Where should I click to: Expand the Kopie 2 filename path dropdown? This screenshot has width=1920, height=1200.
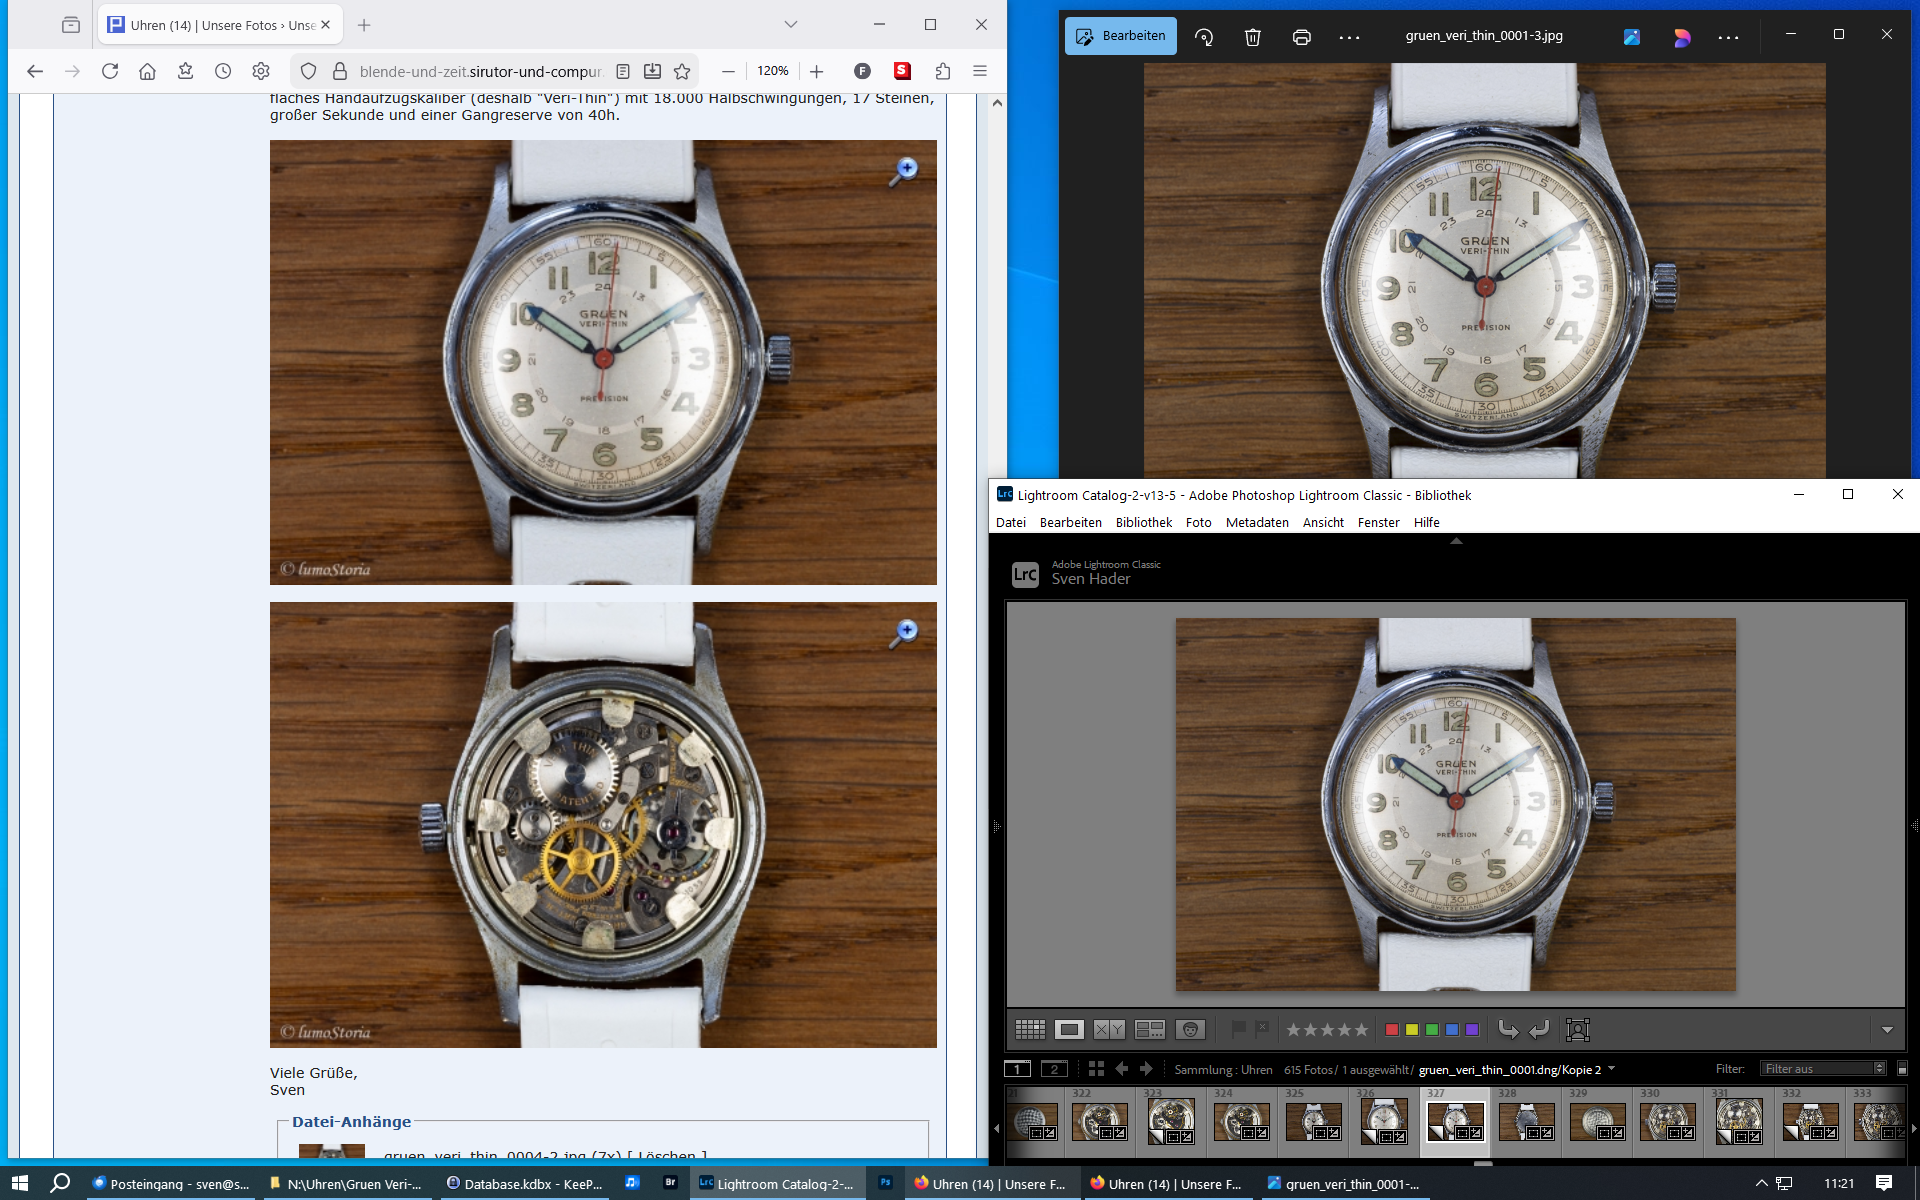click(x=1611, y=1069)
